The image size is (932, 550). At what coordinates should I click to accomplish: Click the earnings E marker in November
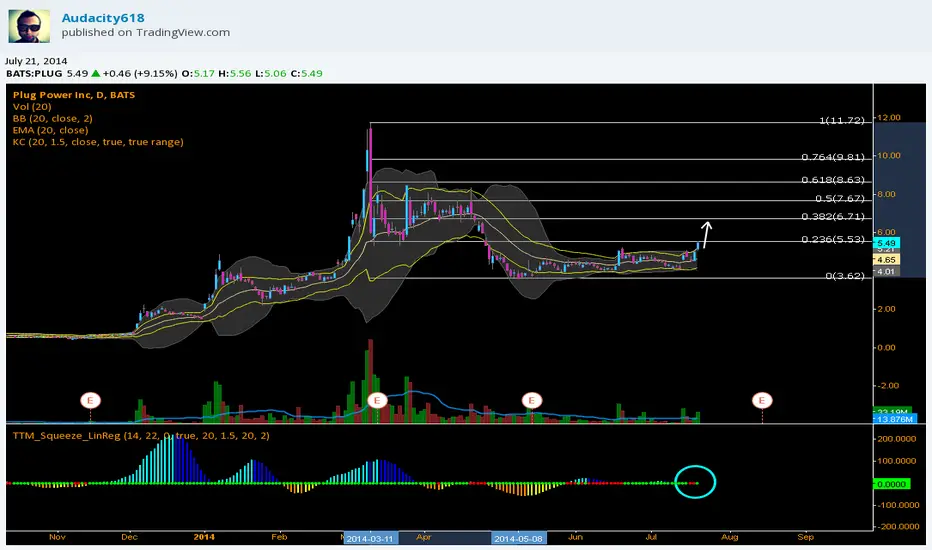pyautogui.click(x=90, y=400)
